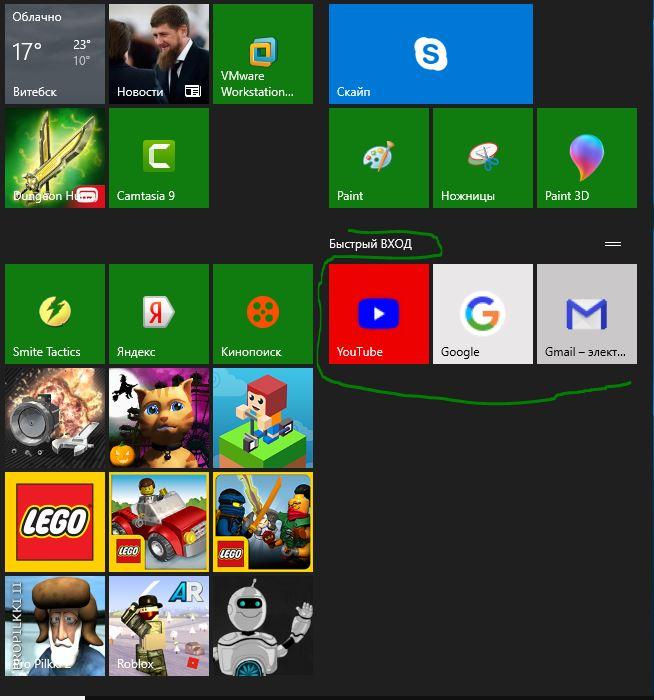Launch the Яндекс tile
Viewport: 654px width, 700px height.
[159, 314]
